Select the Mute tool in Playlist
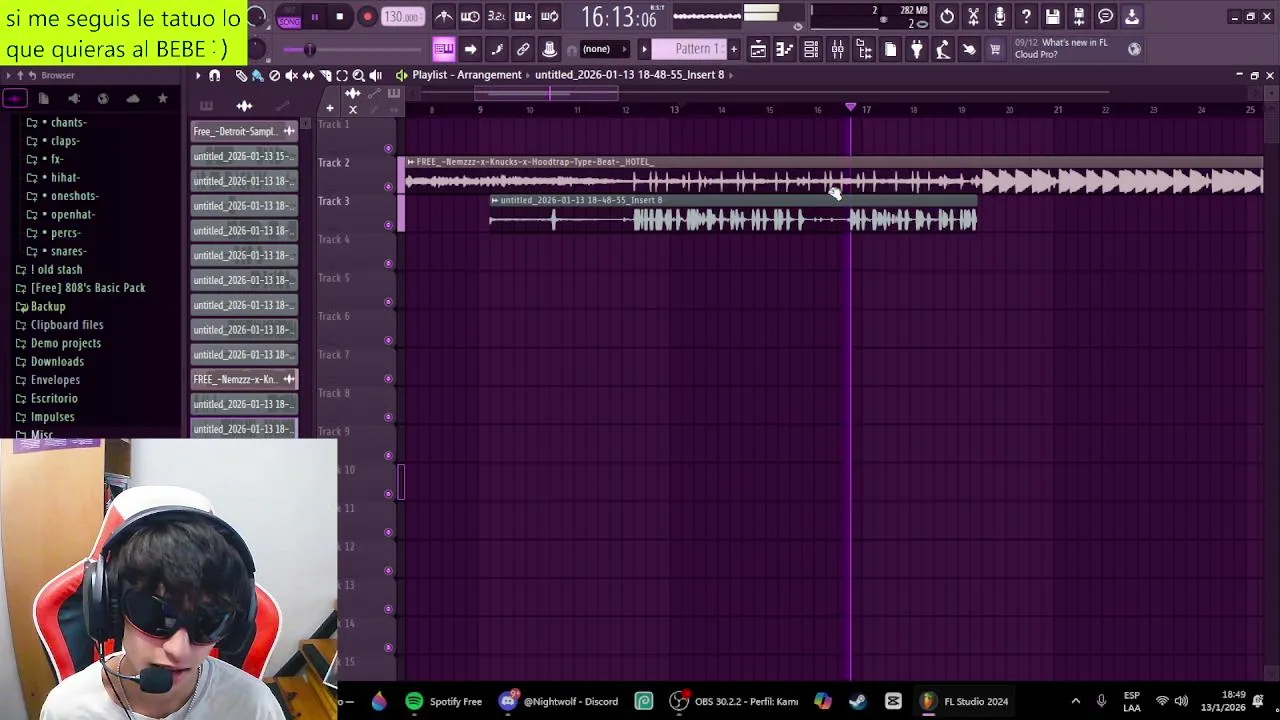1280x720 pixels. click(291, 75)
